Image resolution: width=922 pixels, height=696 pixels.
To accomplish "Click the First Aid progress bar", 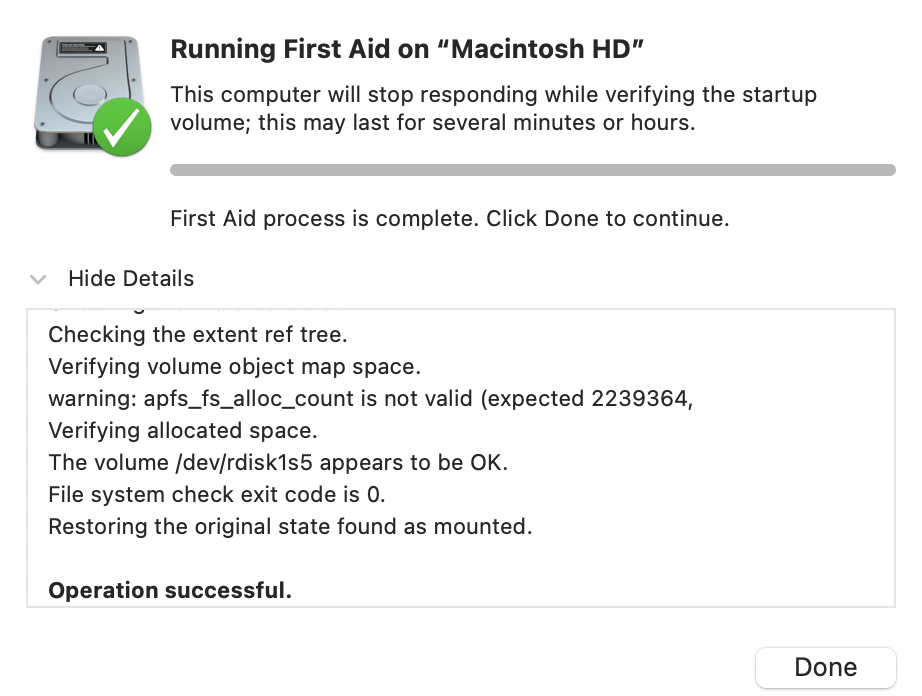I will (x=532, y=170).
